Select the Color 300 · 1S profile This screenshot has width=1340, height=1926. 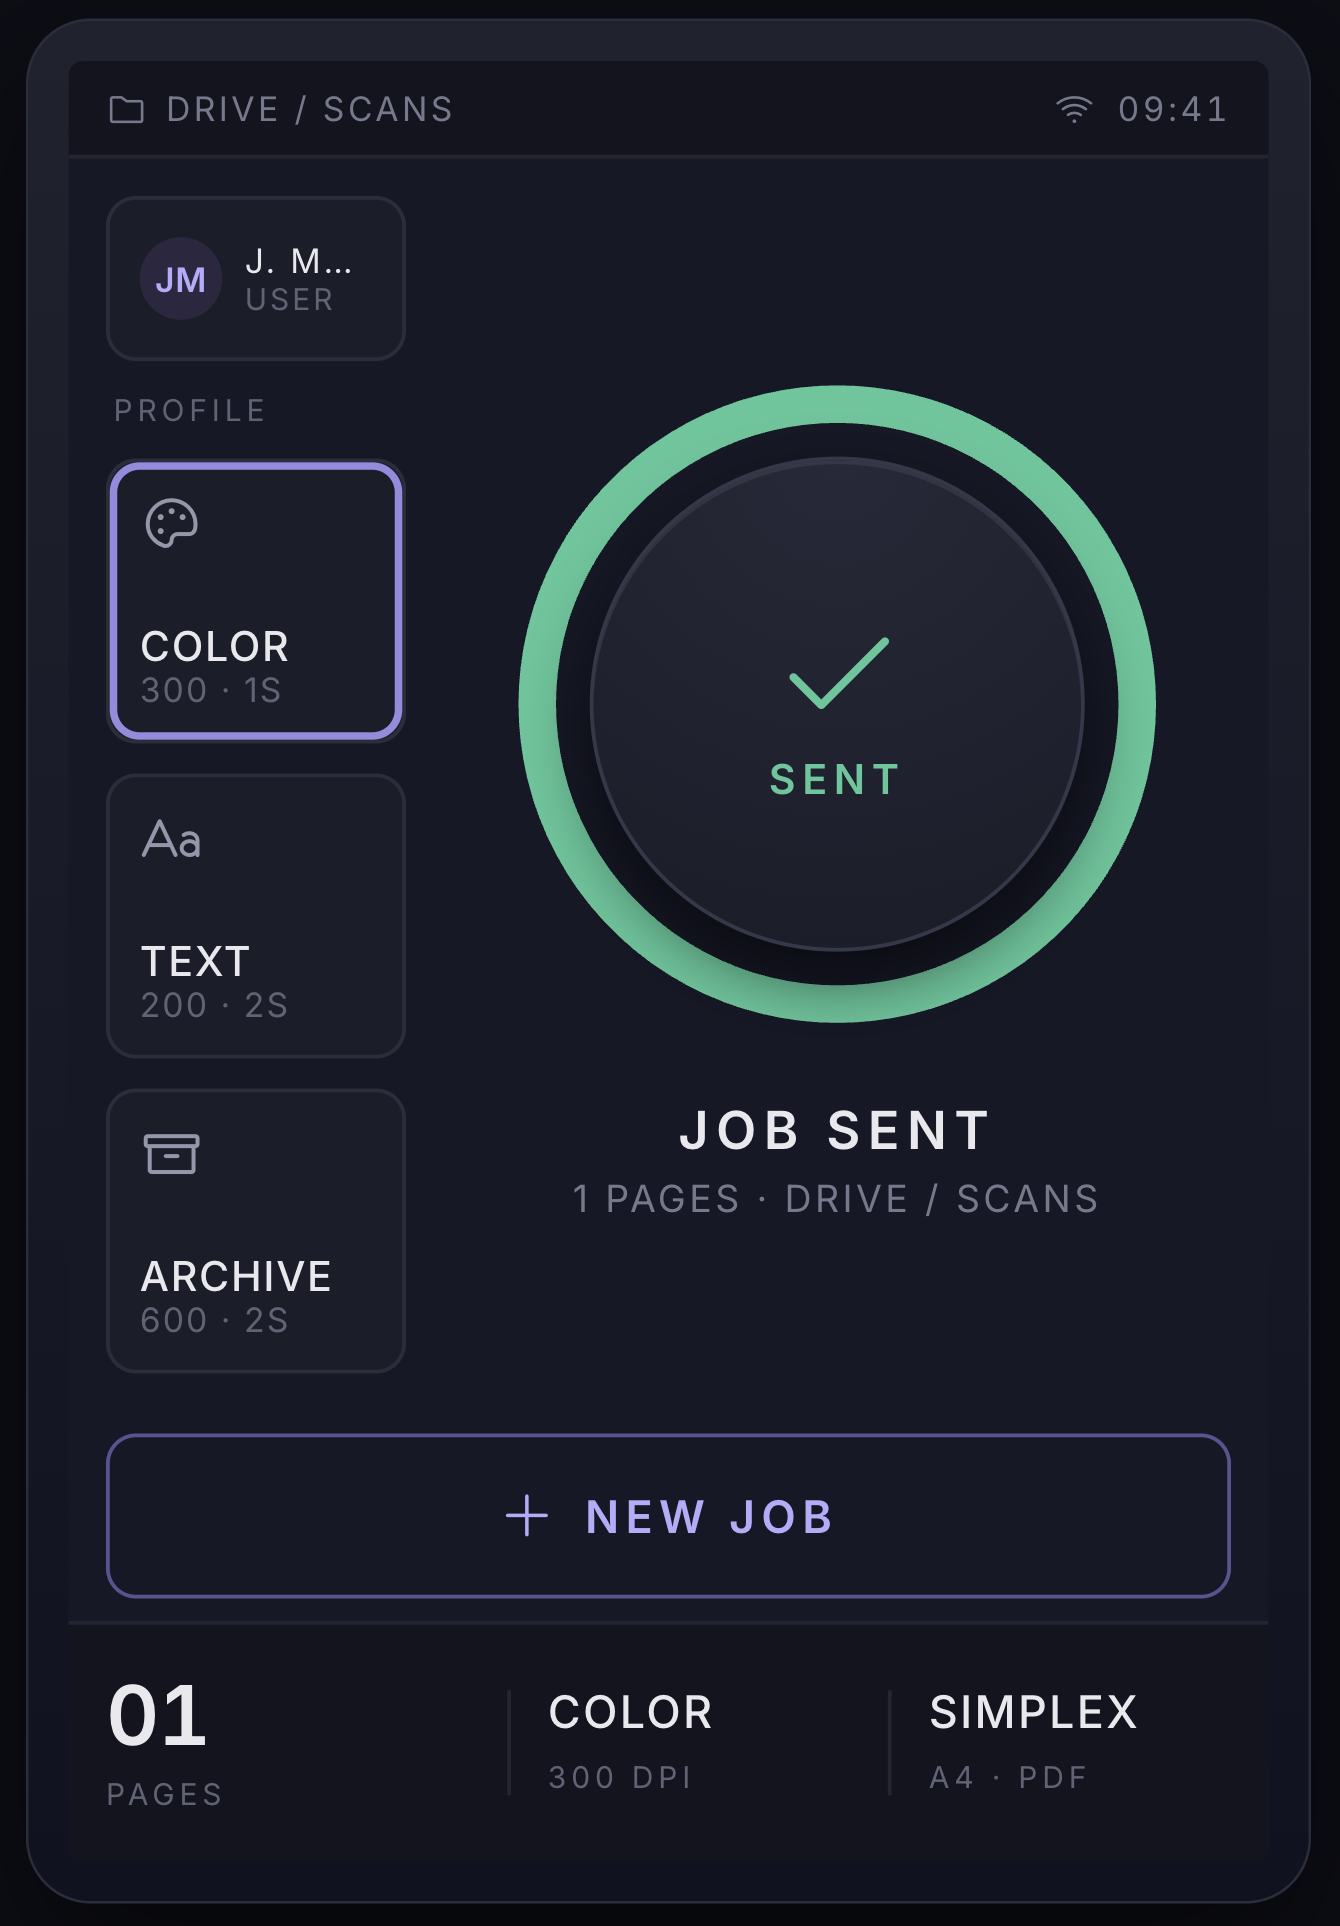point(256,601)
